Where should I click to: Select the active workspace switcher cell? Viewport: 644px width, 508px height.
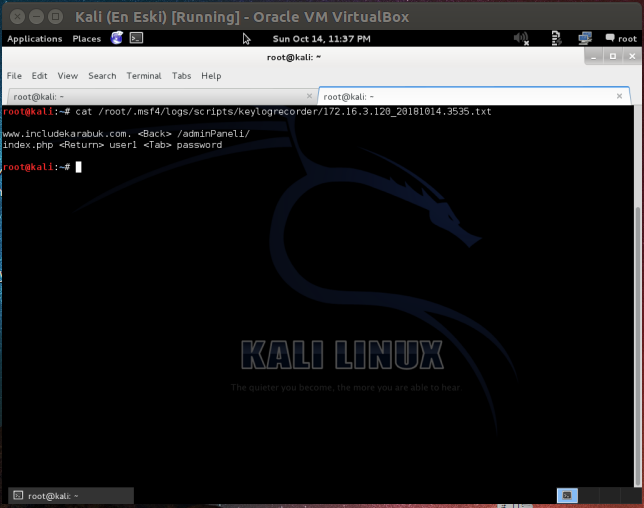[567, 495]
